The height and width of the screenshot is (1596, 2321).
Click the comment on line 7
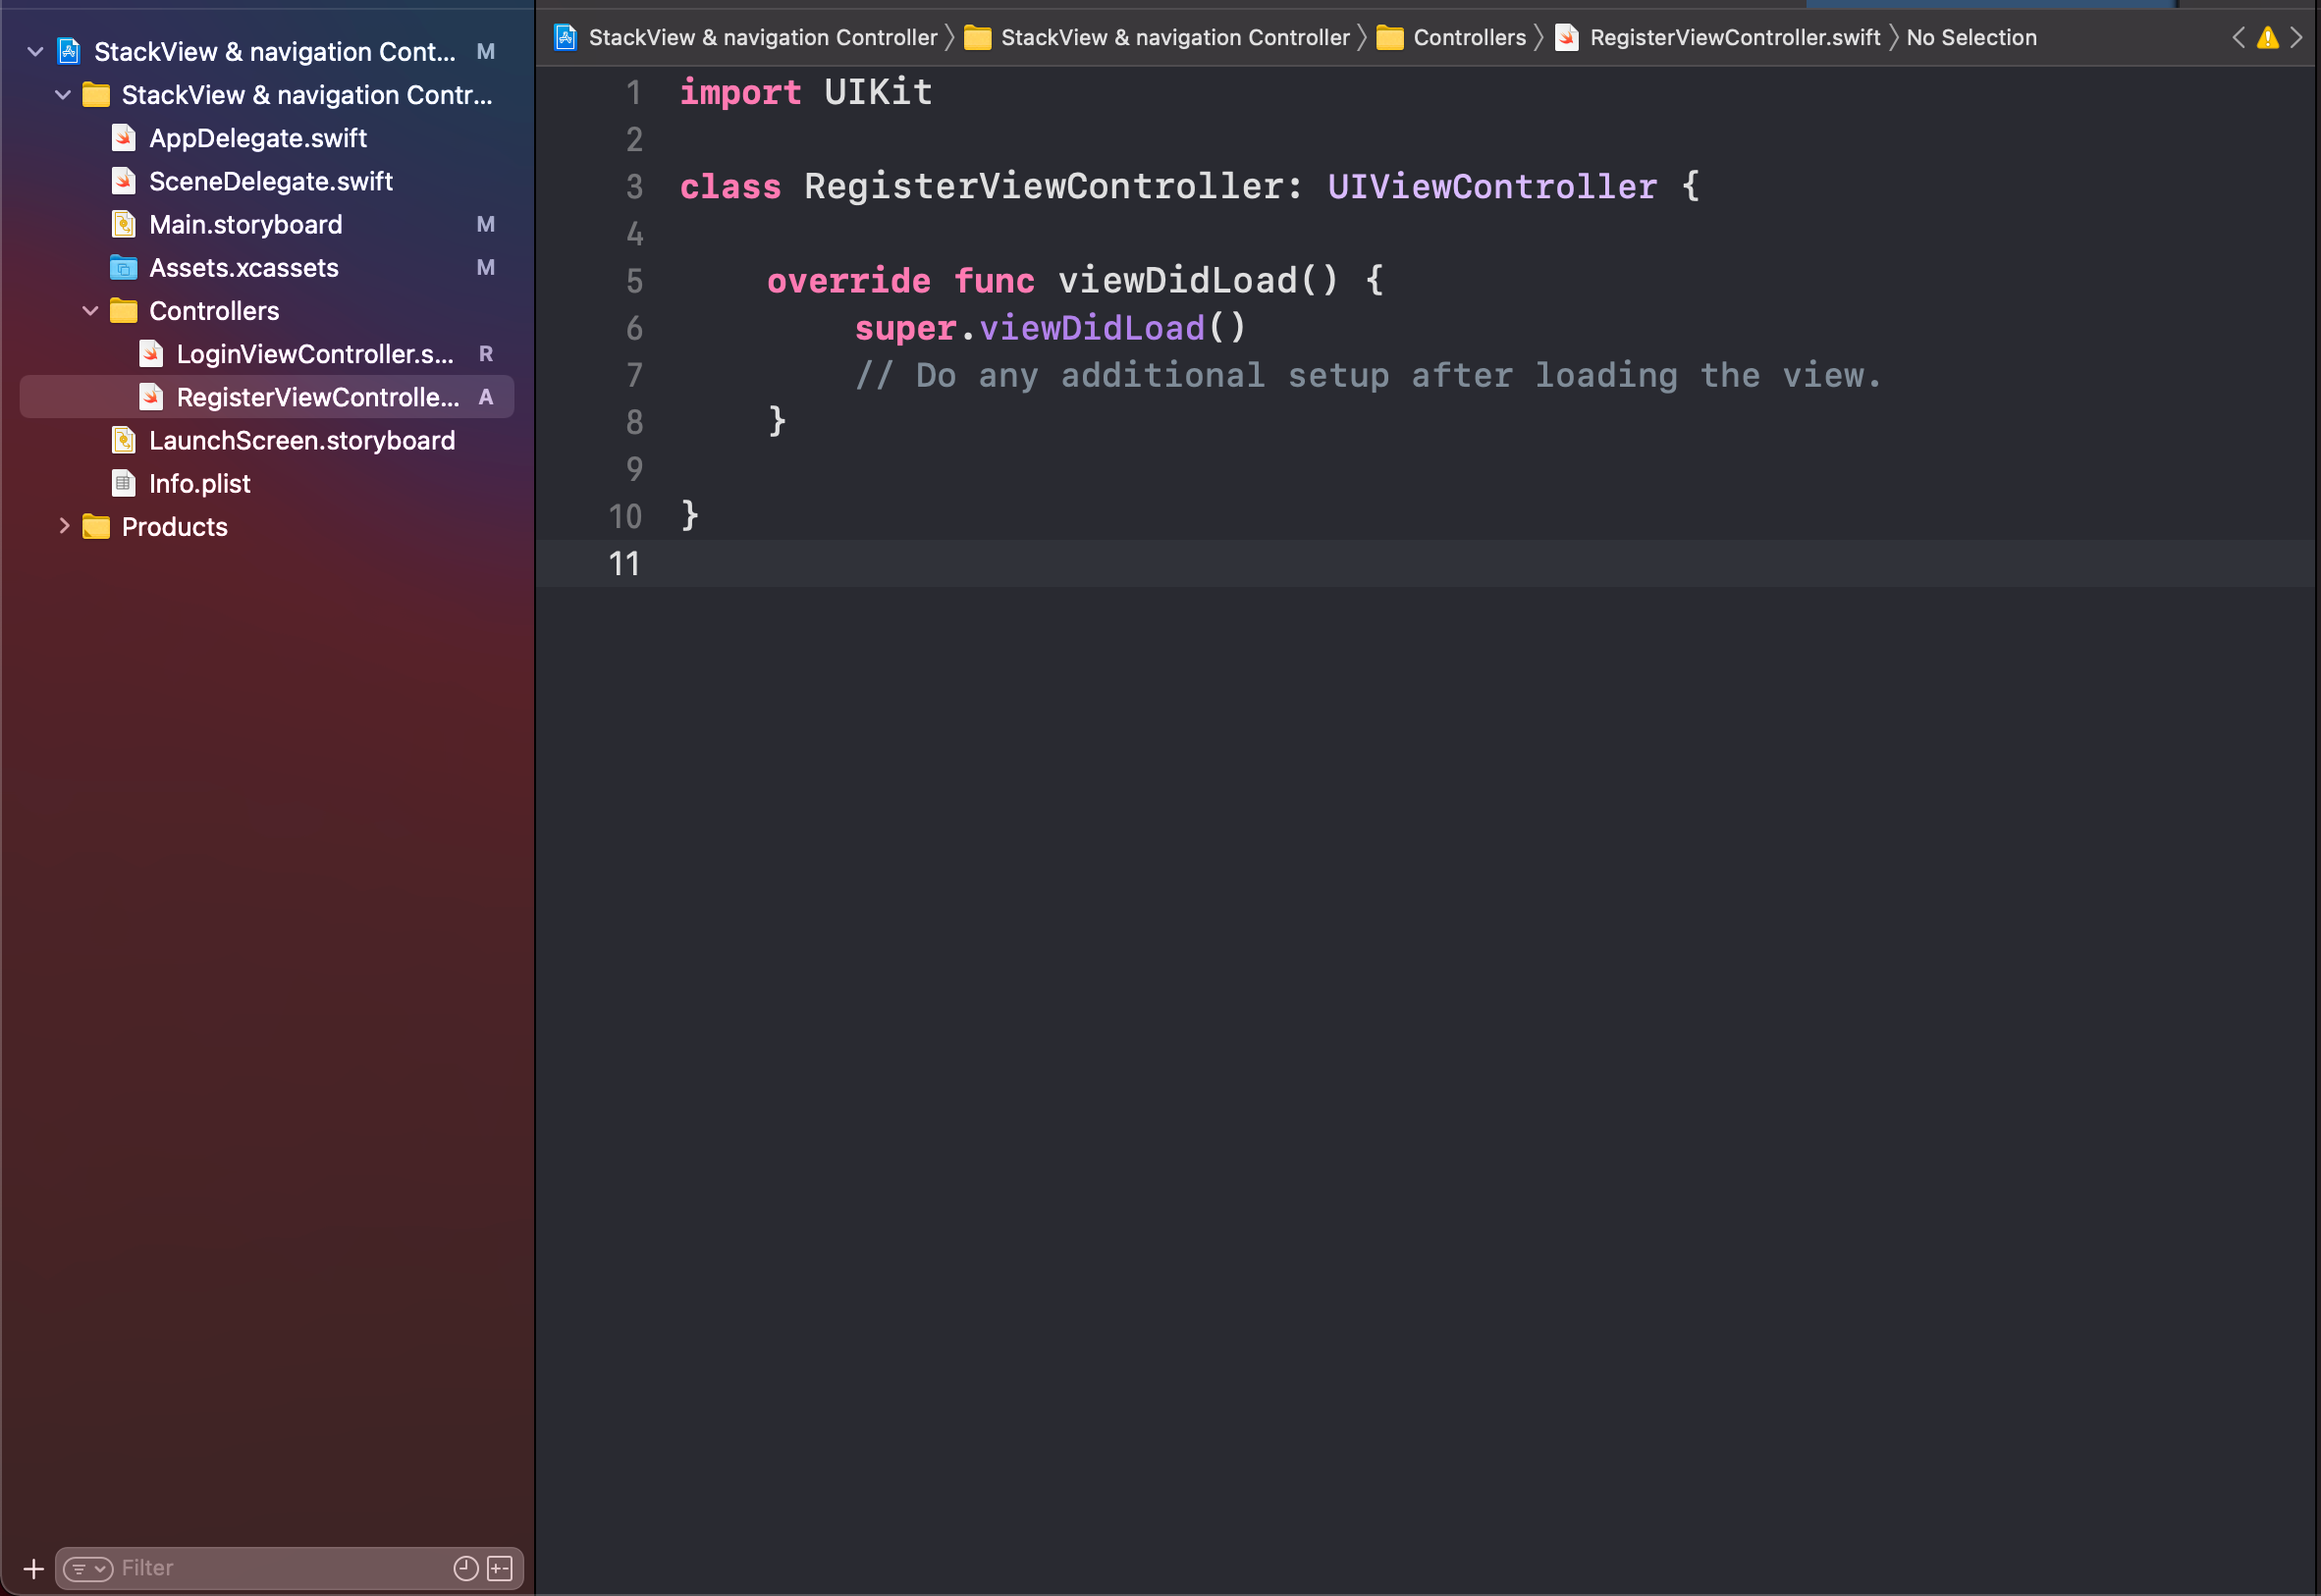(1369, 376)
